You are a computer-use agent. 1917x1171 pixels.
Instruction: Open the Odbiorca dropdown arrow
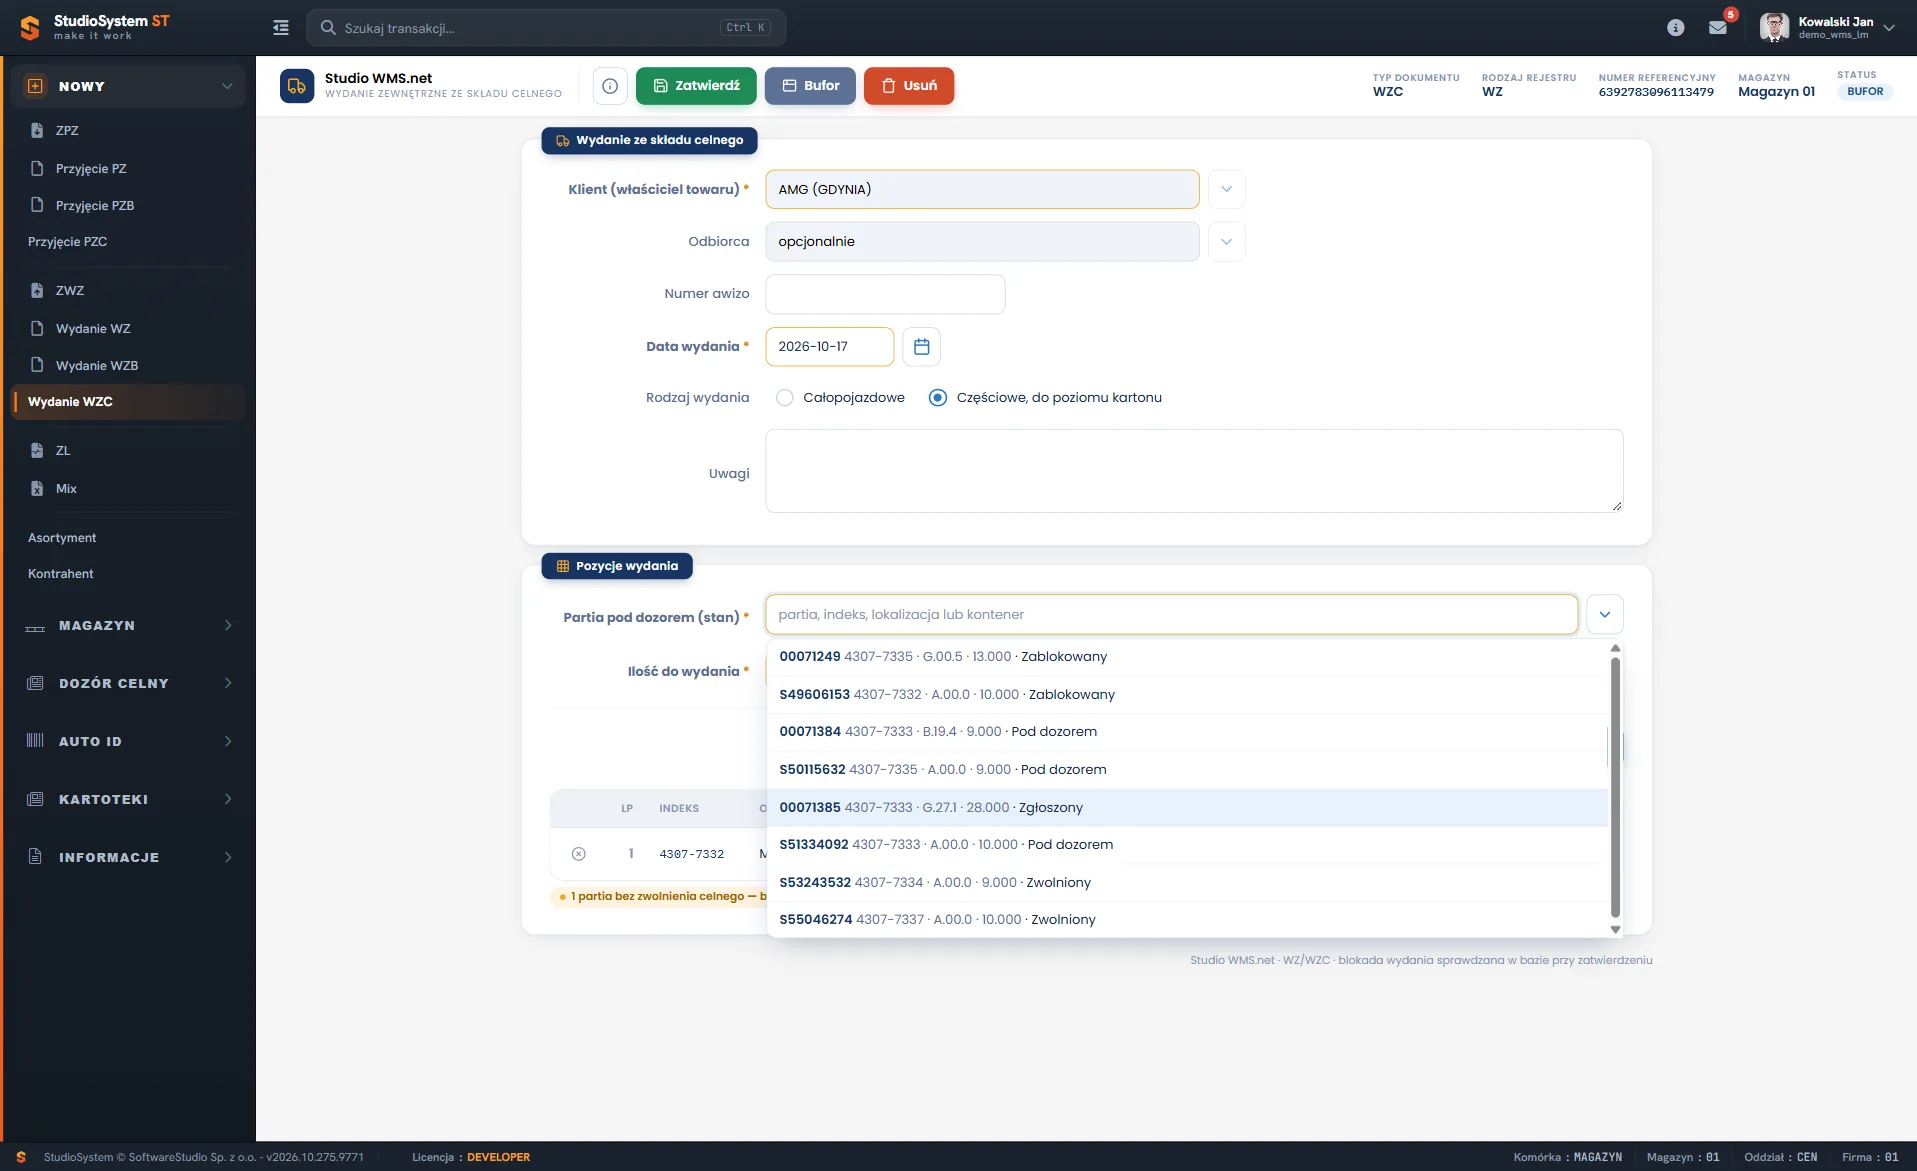[1226, 242]
